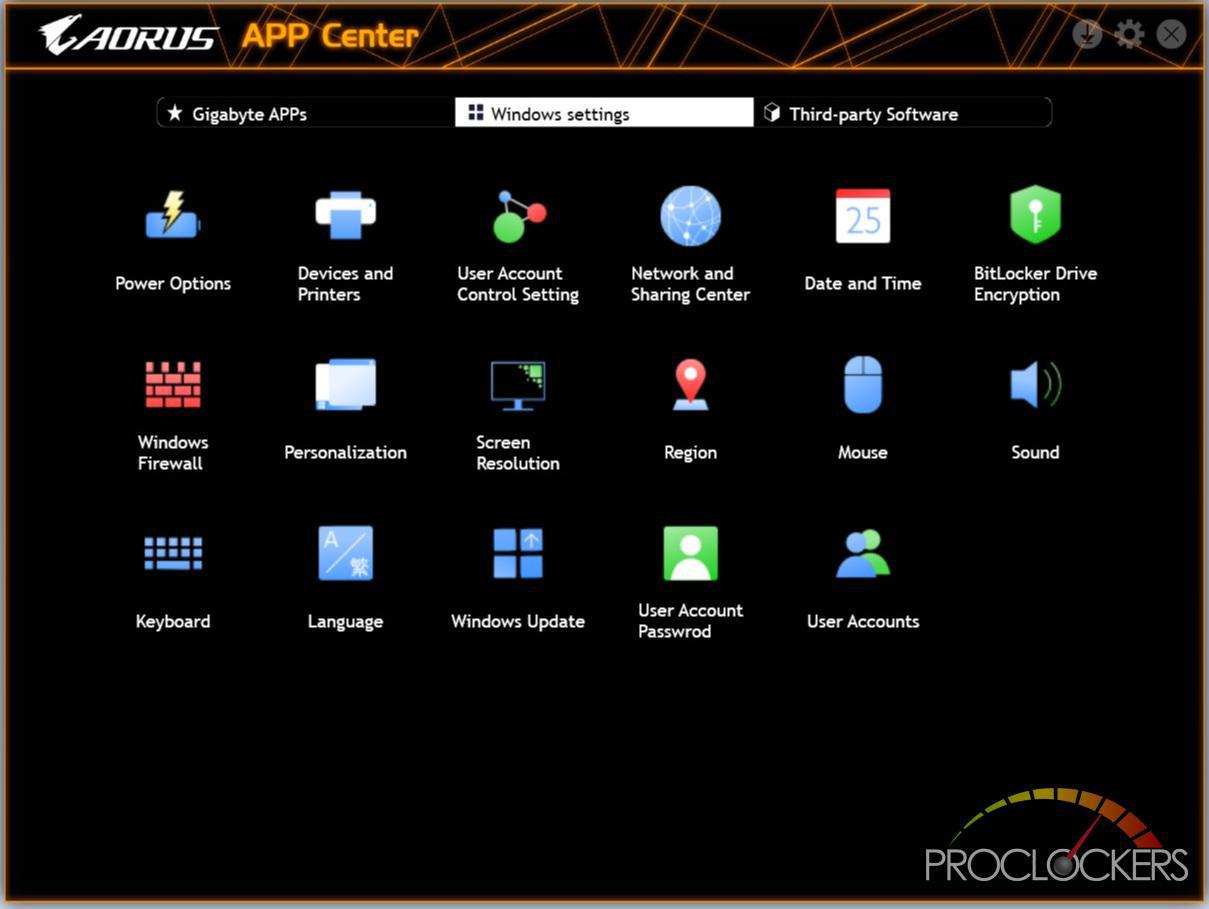Click the "Personalization" label
Screen dimensions: 1209x909
345,453
